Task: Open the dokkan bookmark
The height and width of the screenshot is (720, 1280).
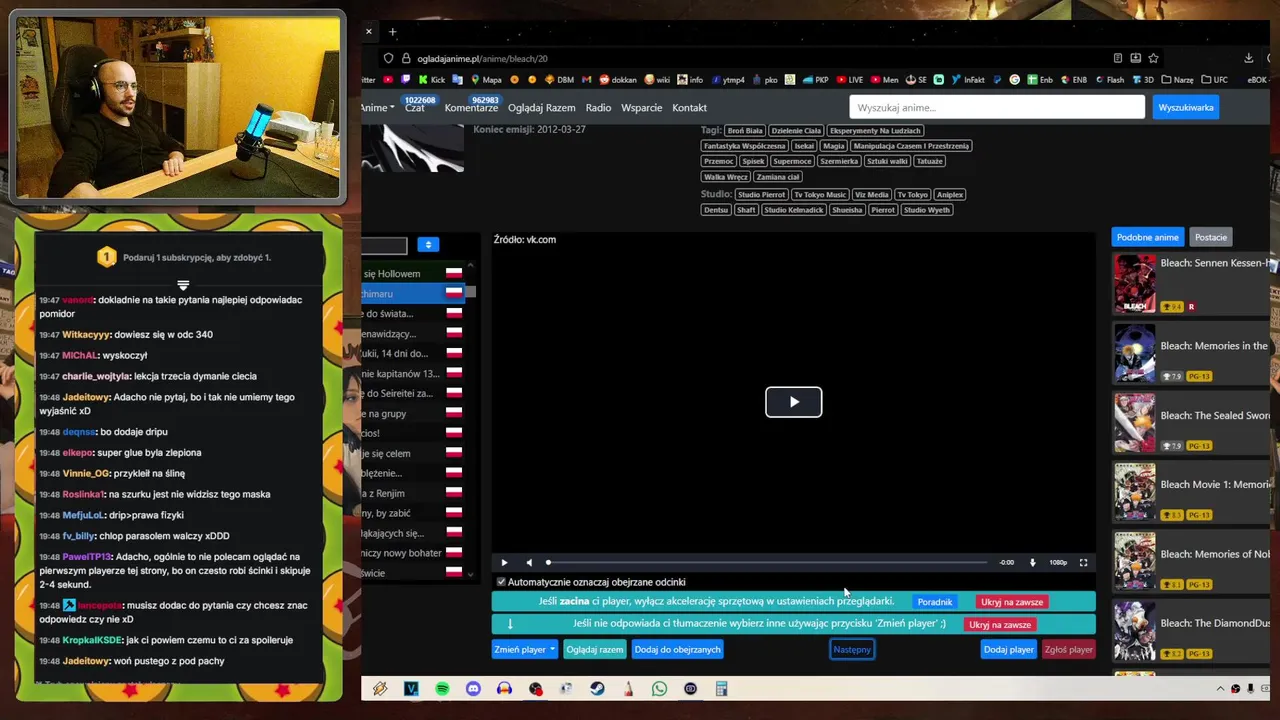Action: pos(617,80)
